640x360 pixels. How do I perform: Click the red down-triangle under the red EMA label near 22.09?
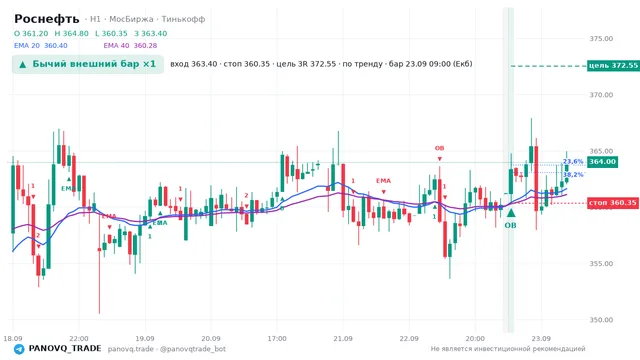point(383,192)
